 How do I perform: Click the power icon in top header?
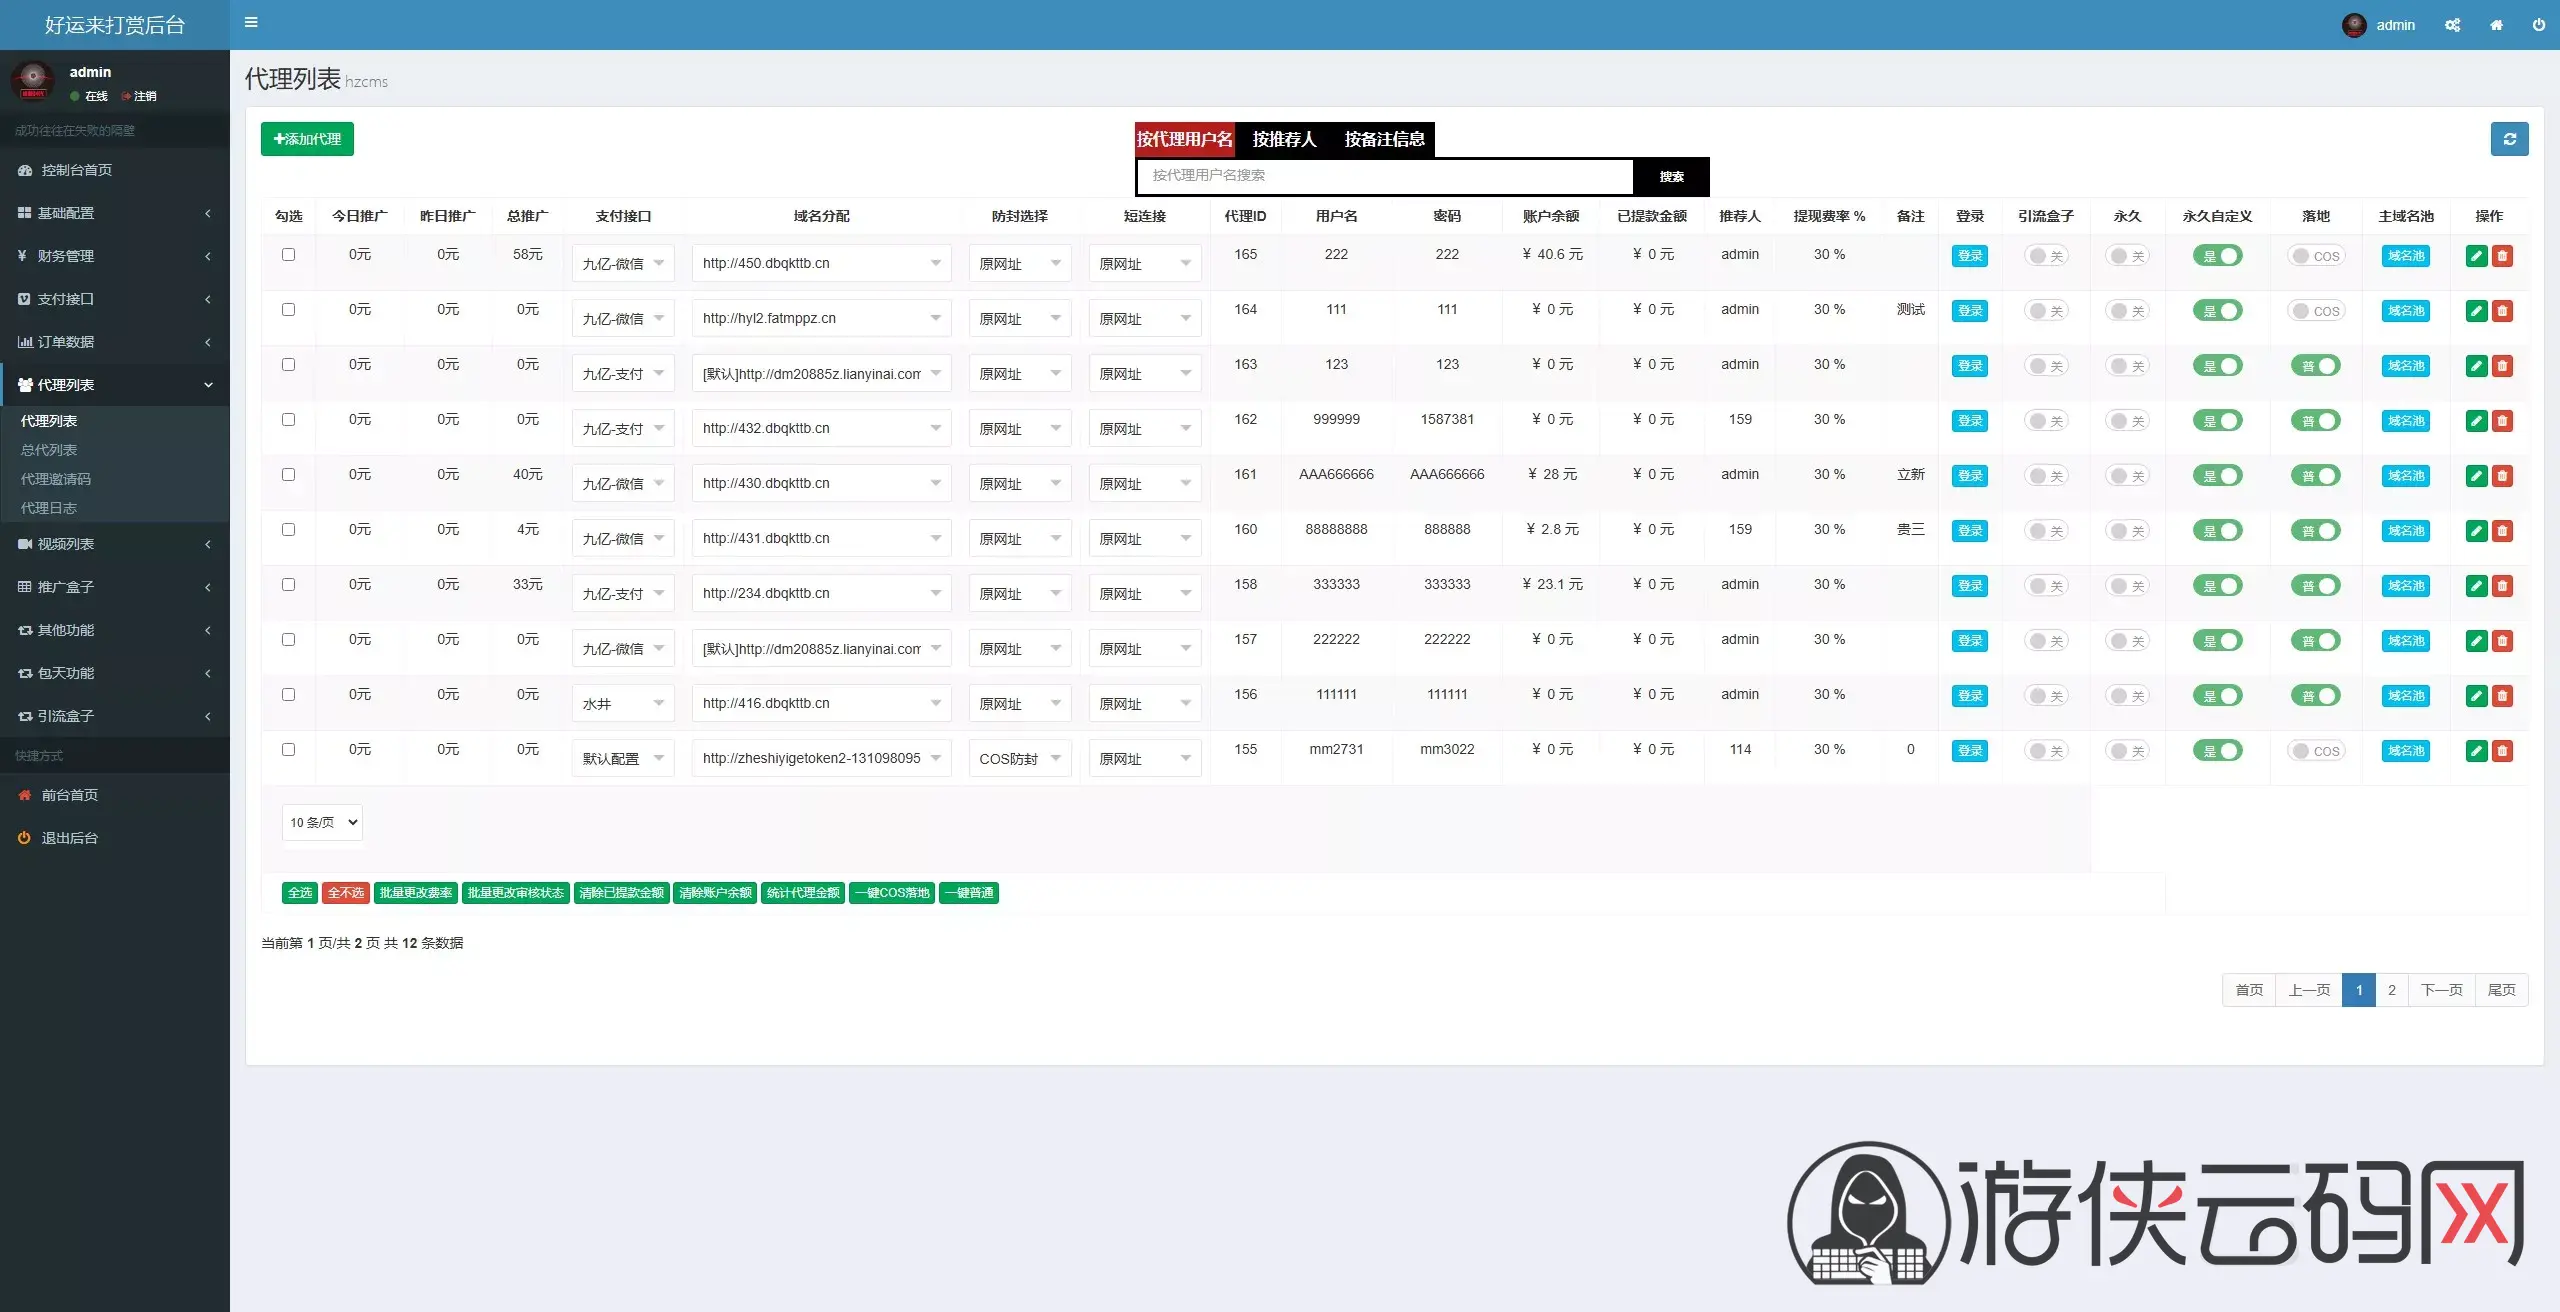click(x=2539, y=25)
